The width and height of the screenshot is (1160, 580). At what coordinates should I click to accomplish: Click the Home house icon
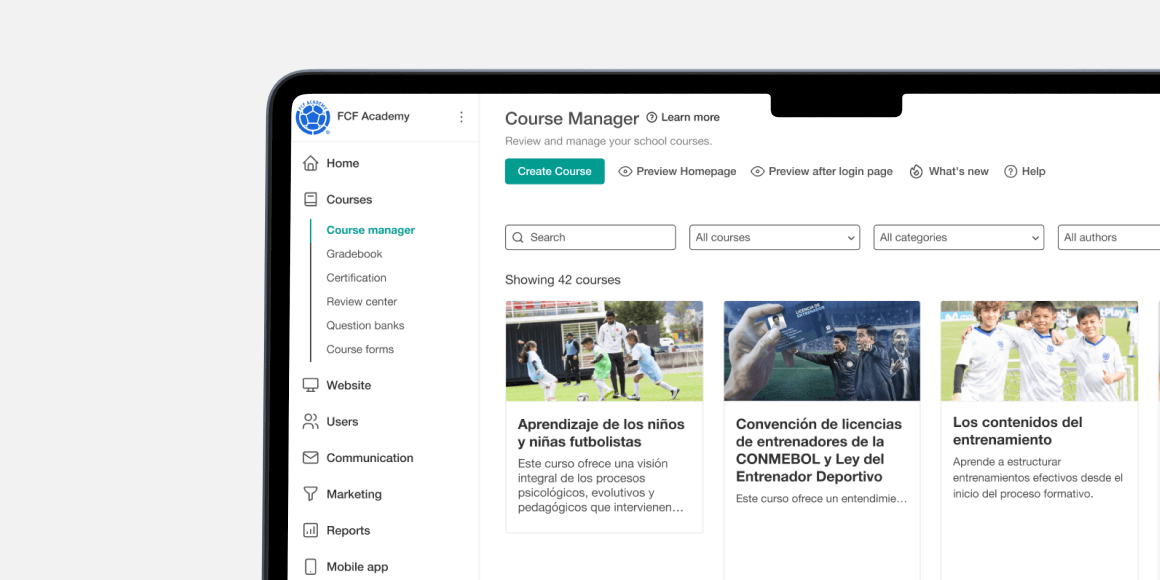(311, 163)
